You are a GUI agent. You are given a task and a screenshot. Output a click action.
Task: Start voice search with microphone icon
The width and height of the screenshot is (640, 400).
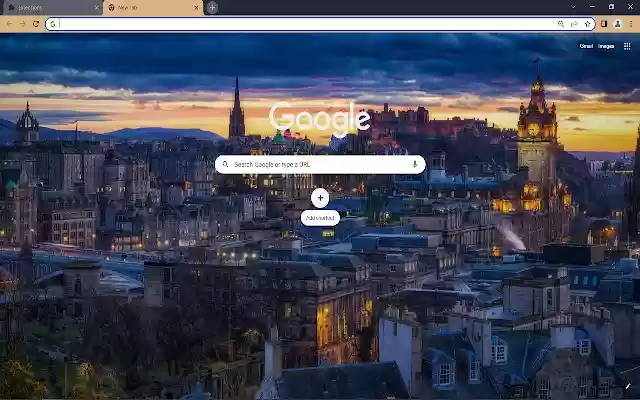(x=415, y=164)
